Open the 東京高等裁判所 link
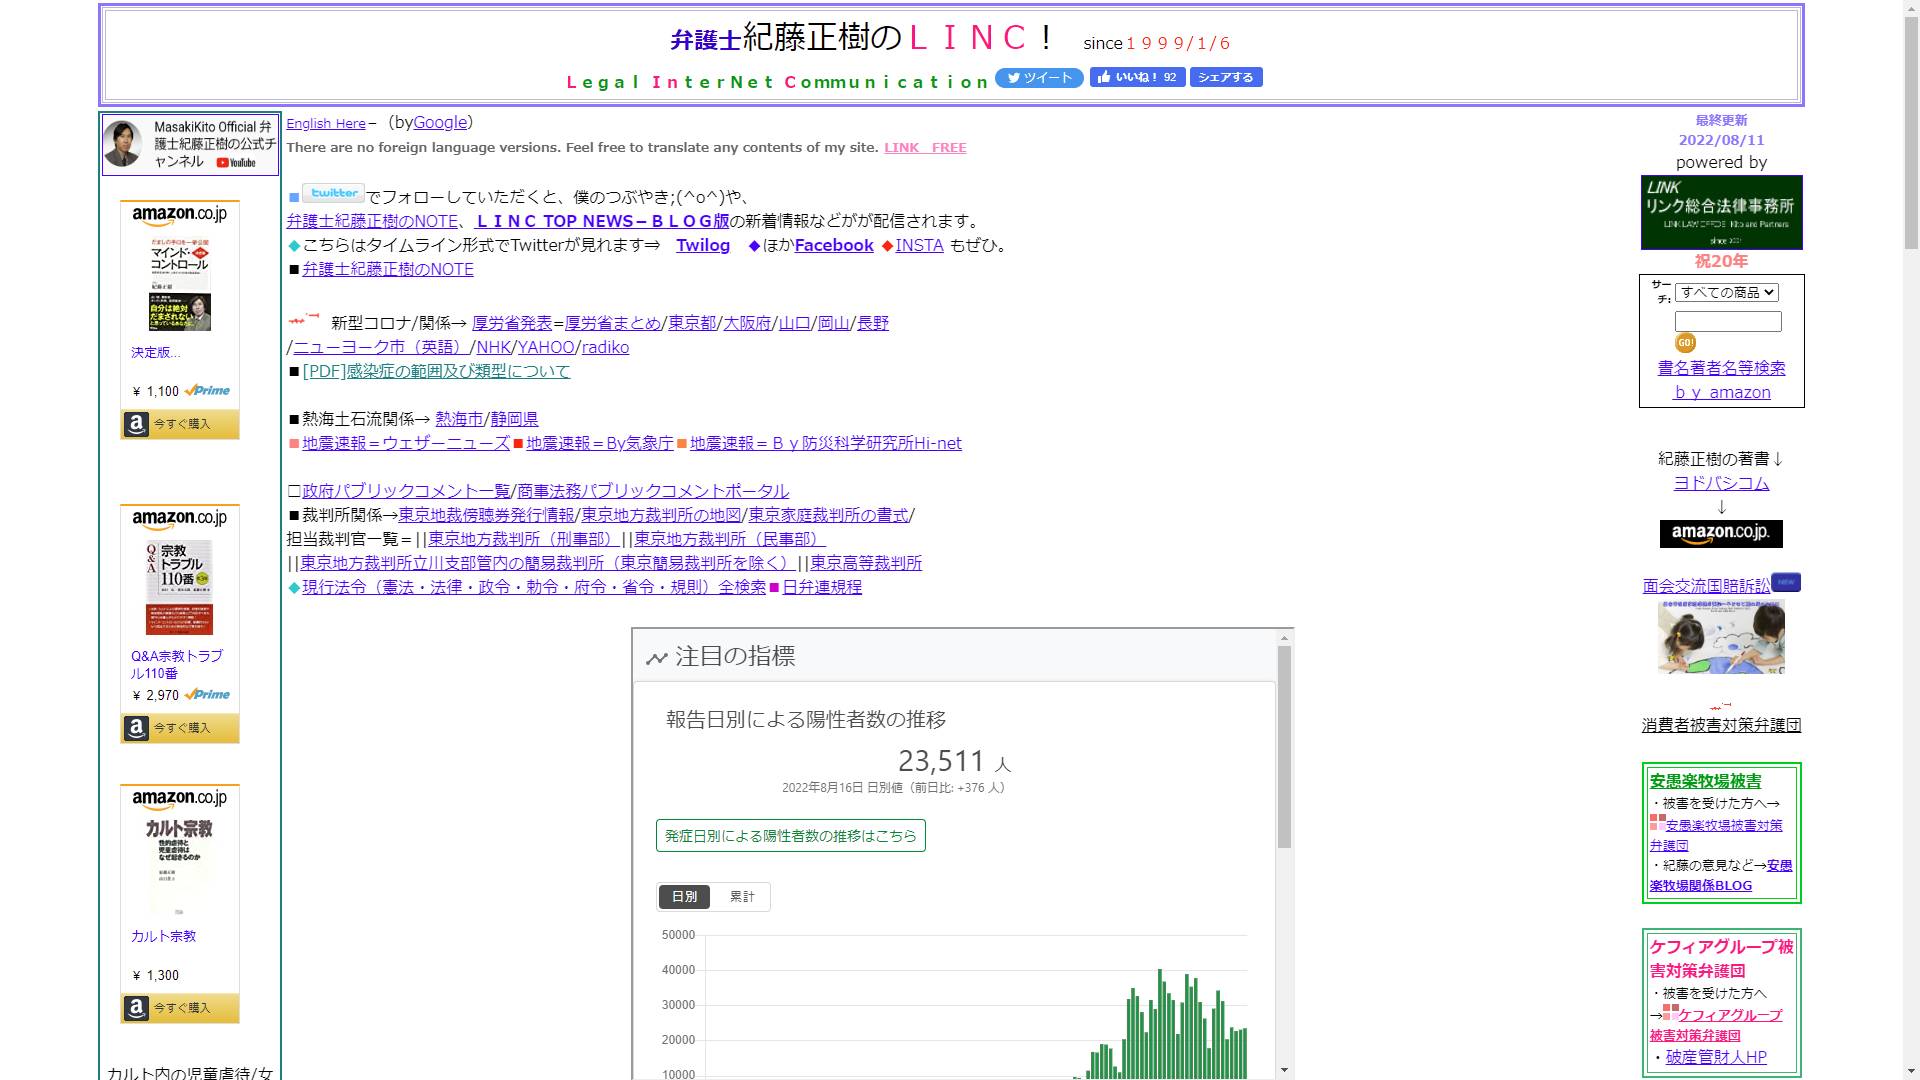This screenshot has height=1080, width=1920. (x=866, y=563)
